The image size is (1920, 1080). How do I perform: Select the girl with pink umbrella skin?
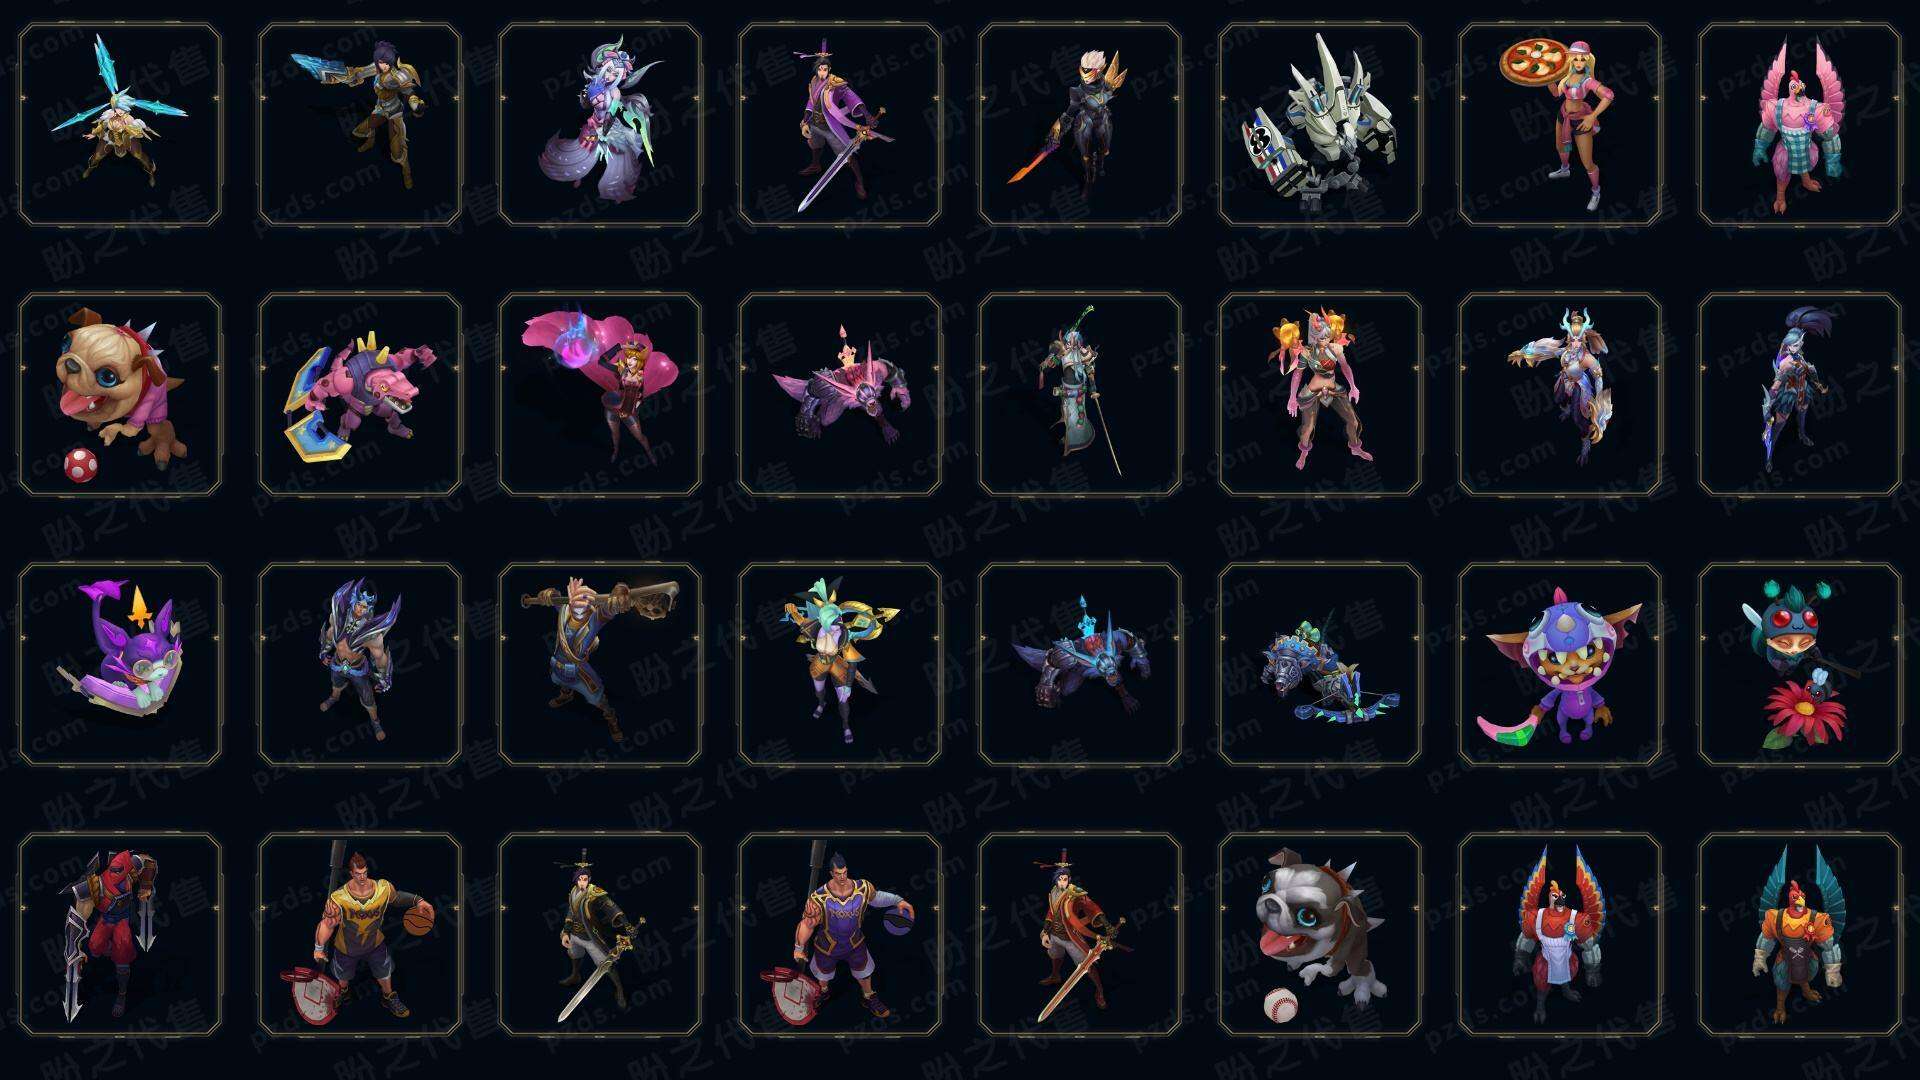pyautogui.click(x=600, y=395)
